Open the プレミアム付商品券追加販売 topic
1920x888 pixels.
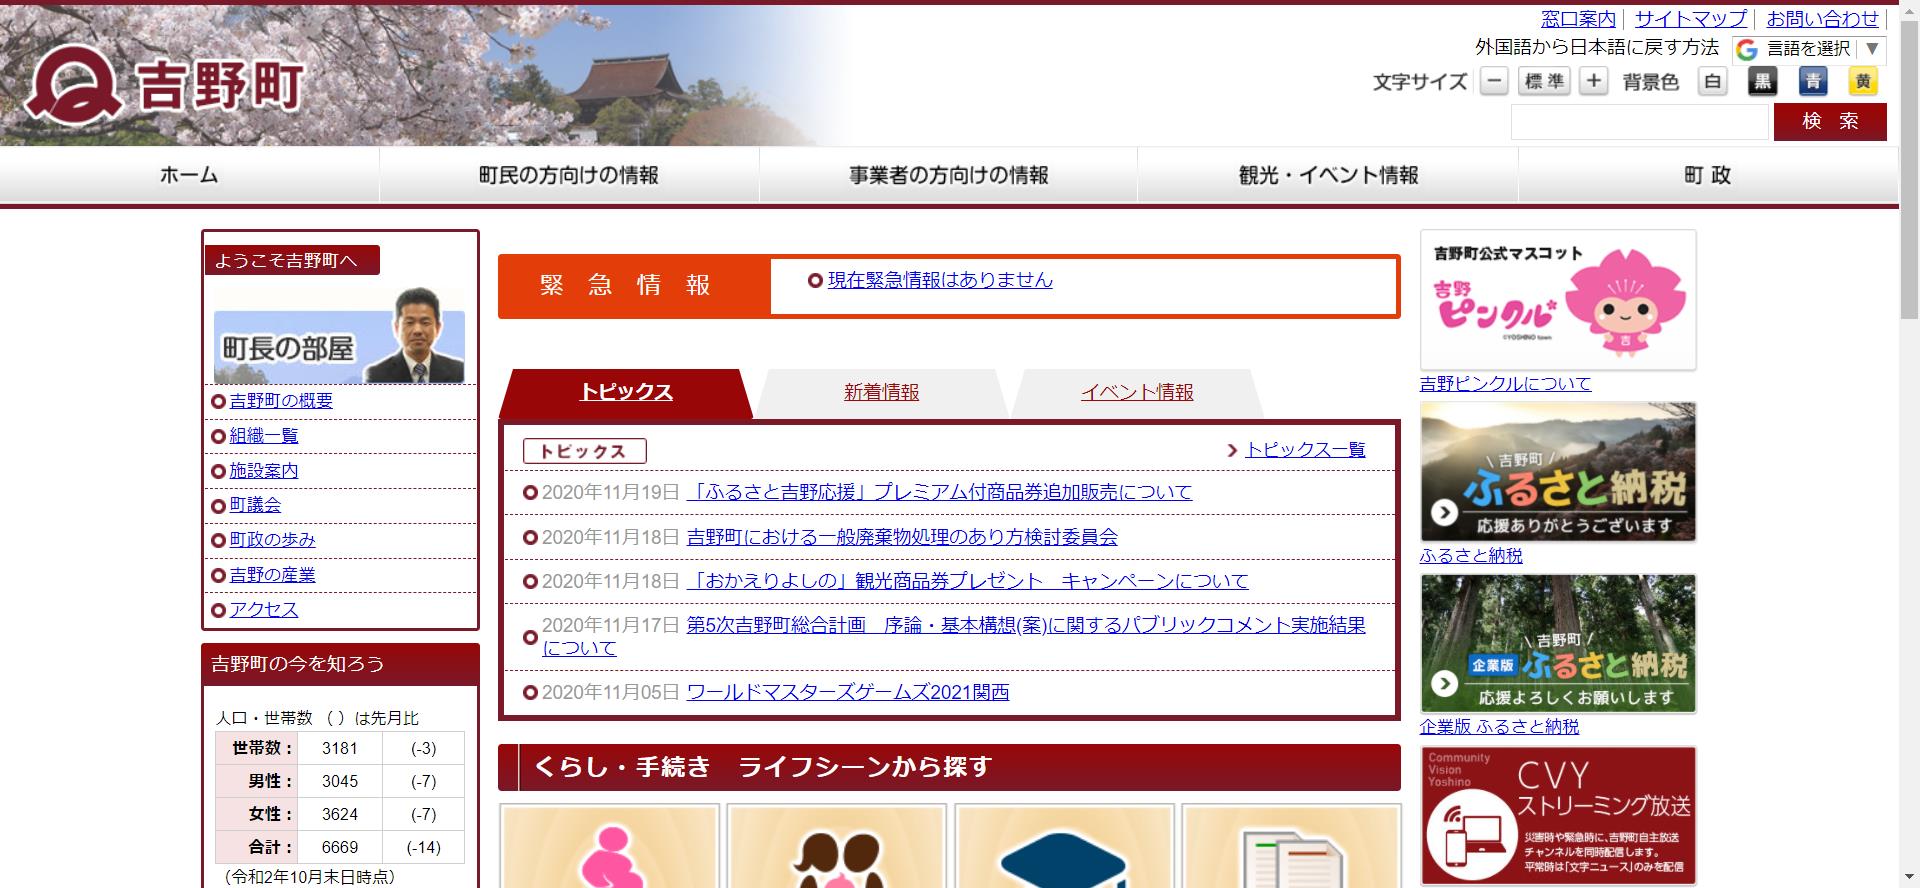(x=939, y=492)
